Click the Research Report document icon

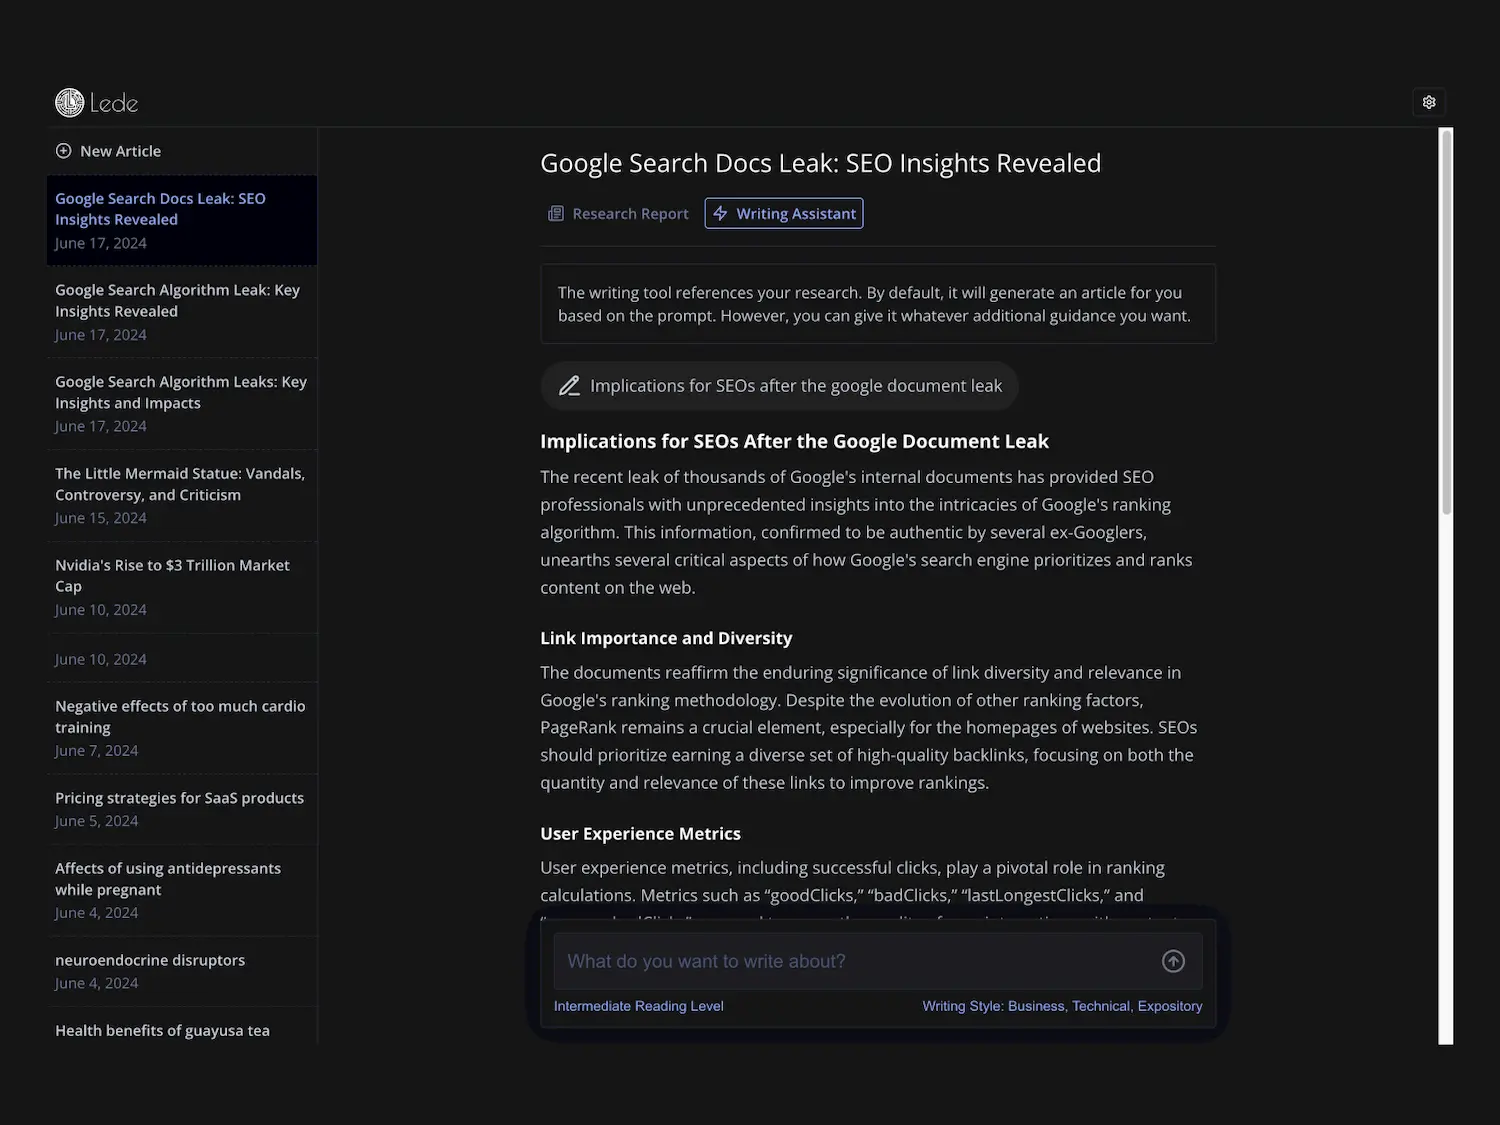[556, 213]
